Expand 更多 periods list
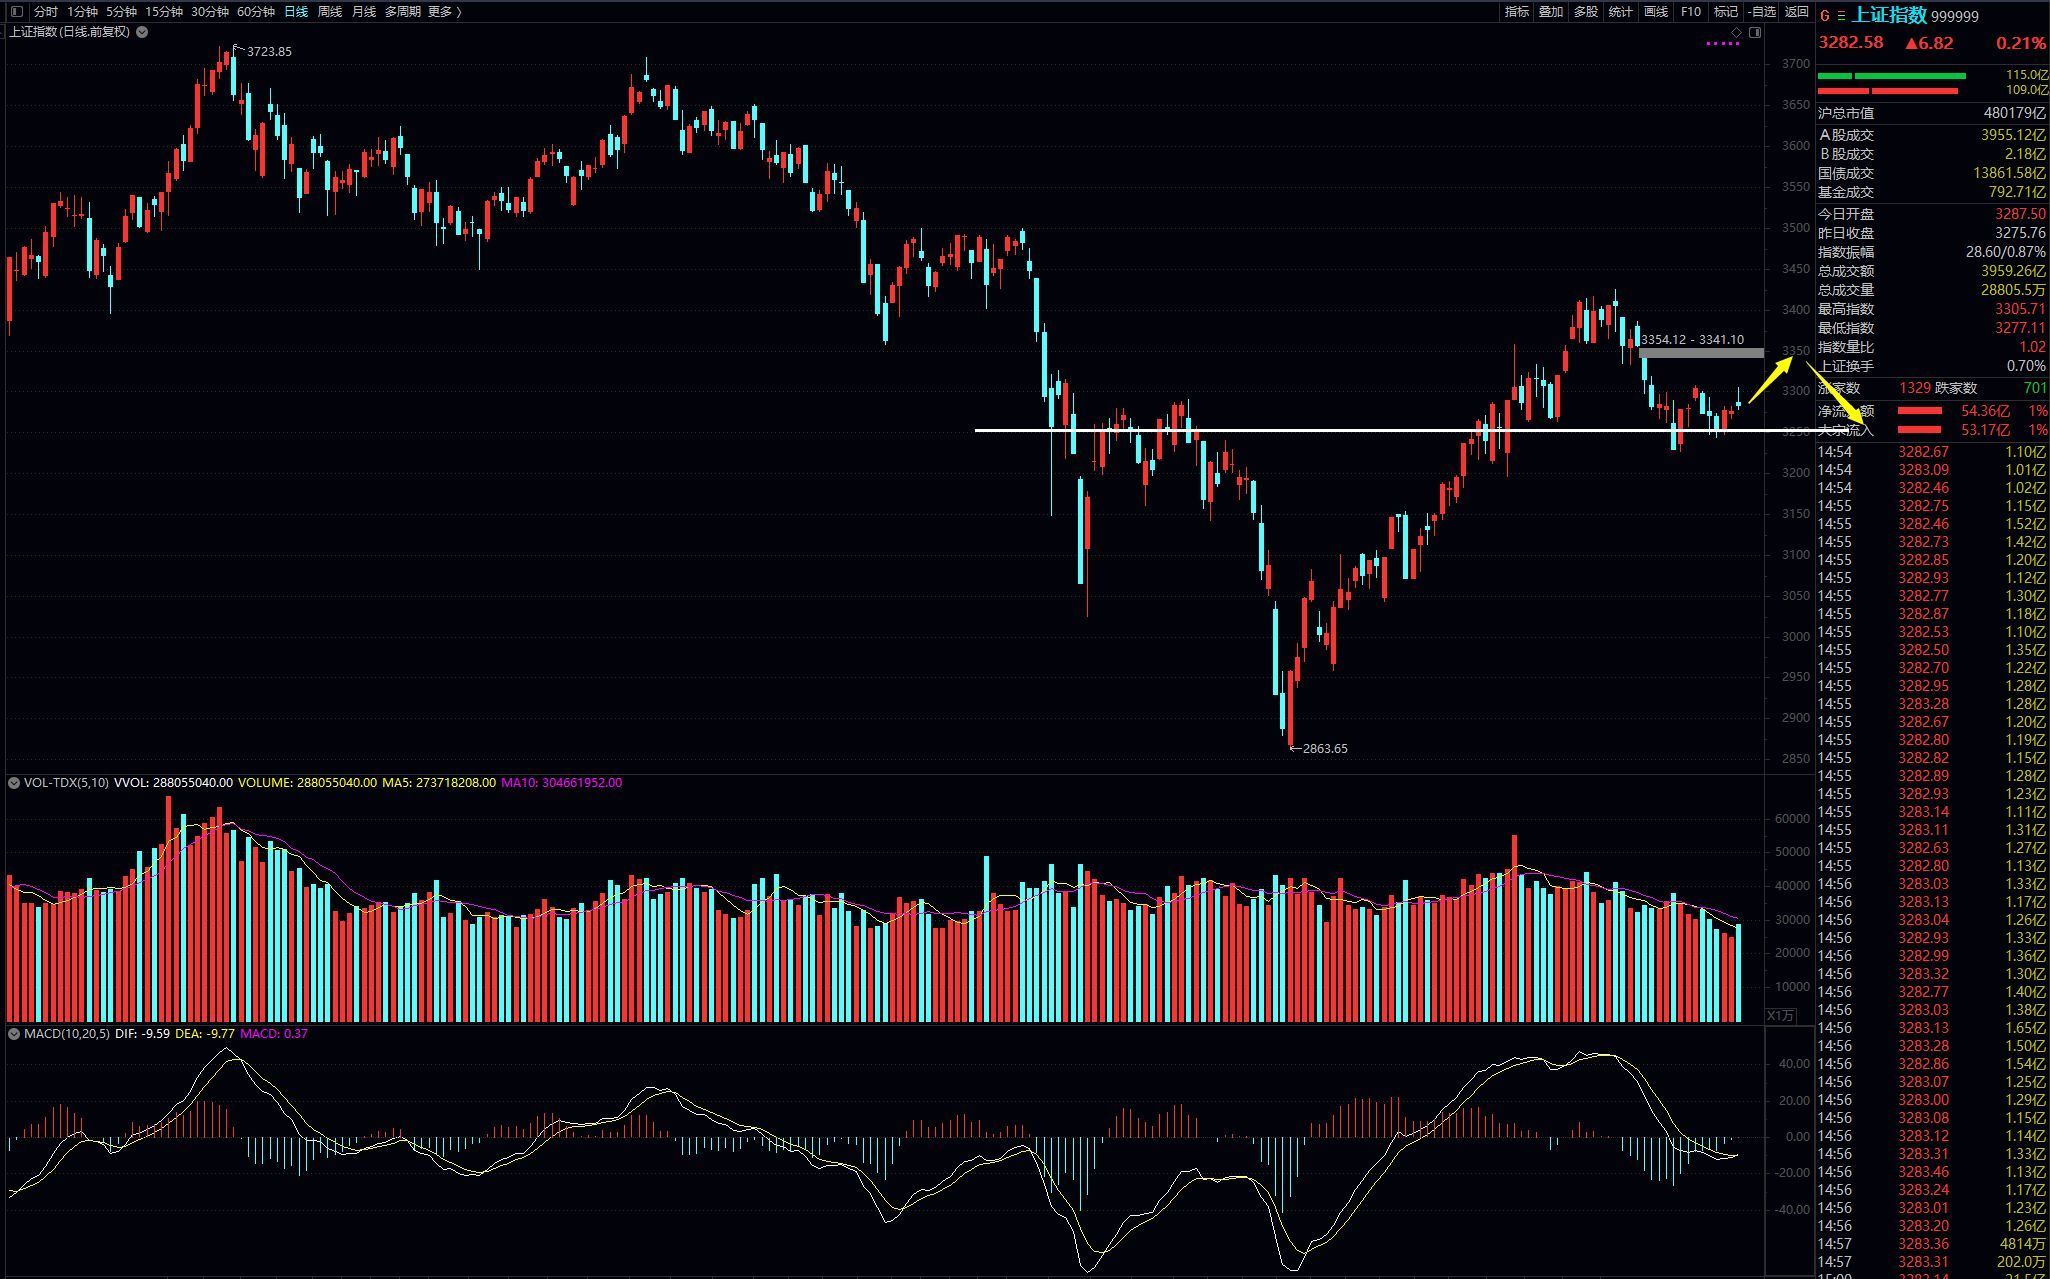Viewport: 2050px width, 1279px height. [x=444, y=12]
